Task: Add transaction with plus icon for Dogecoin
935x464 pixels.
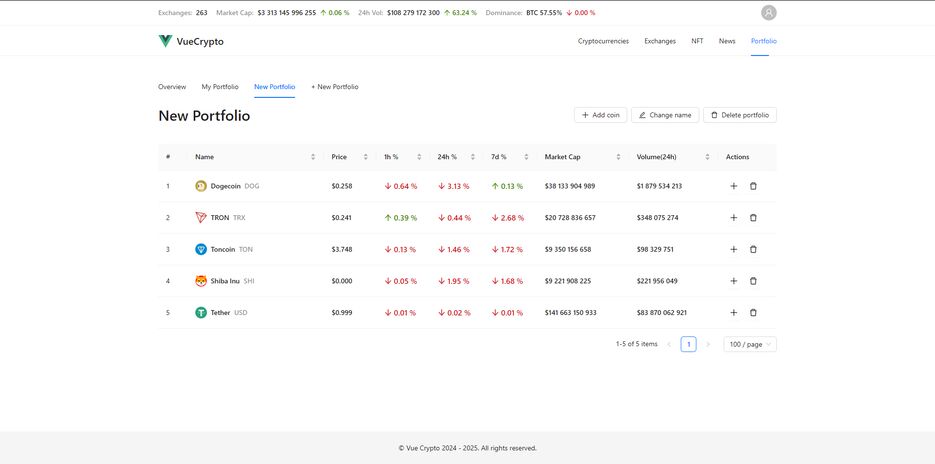Action: click(733, 186)
